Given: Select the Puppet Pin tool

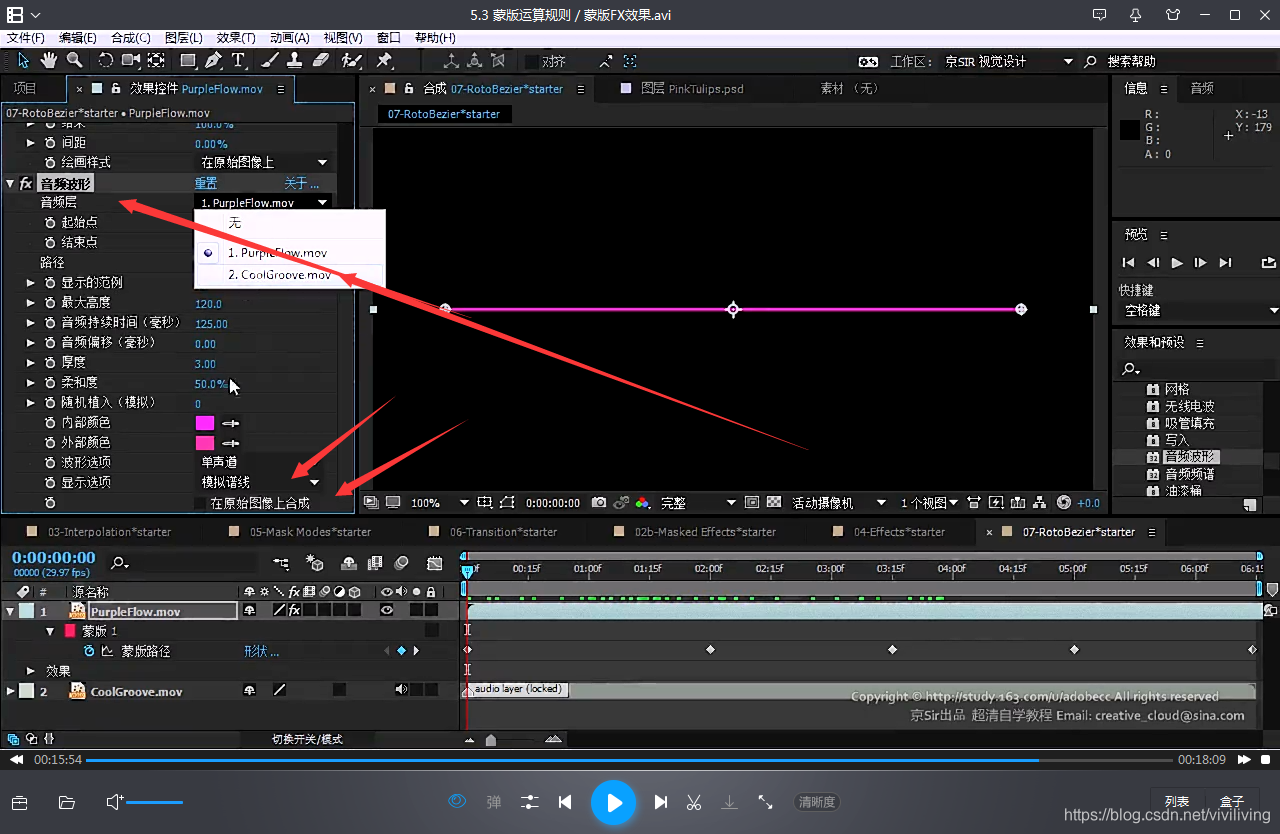Looking at the screenshot, I should coord(384,61).
